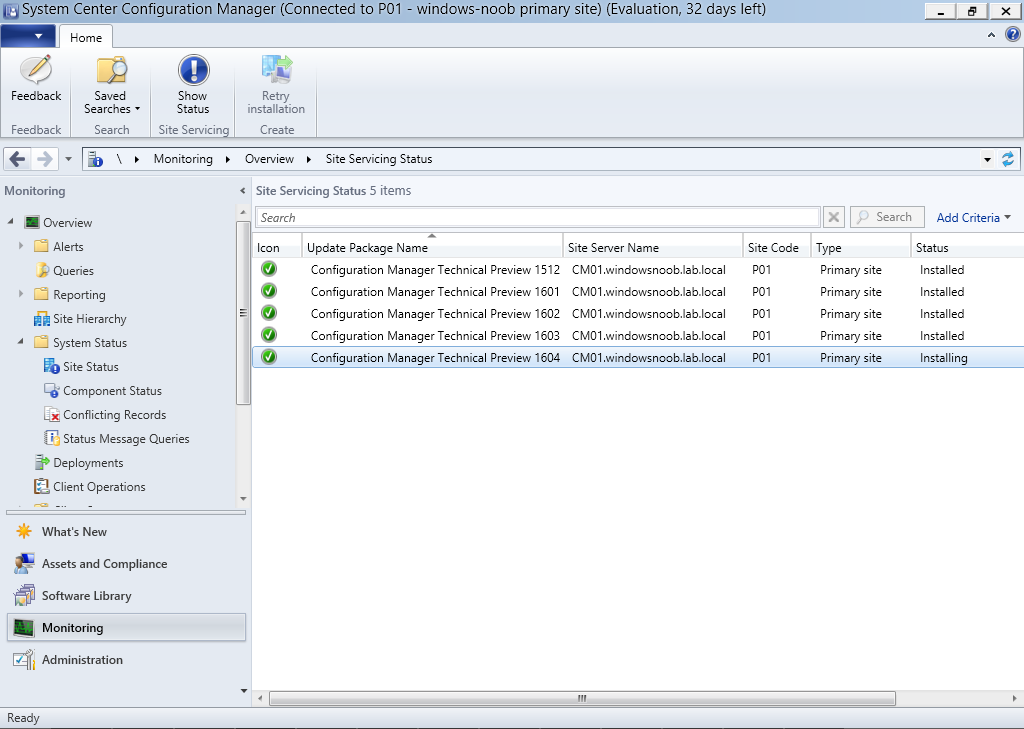Open Saved Searches dropdown arrow
1024x729 pixels.
point(137,109)
